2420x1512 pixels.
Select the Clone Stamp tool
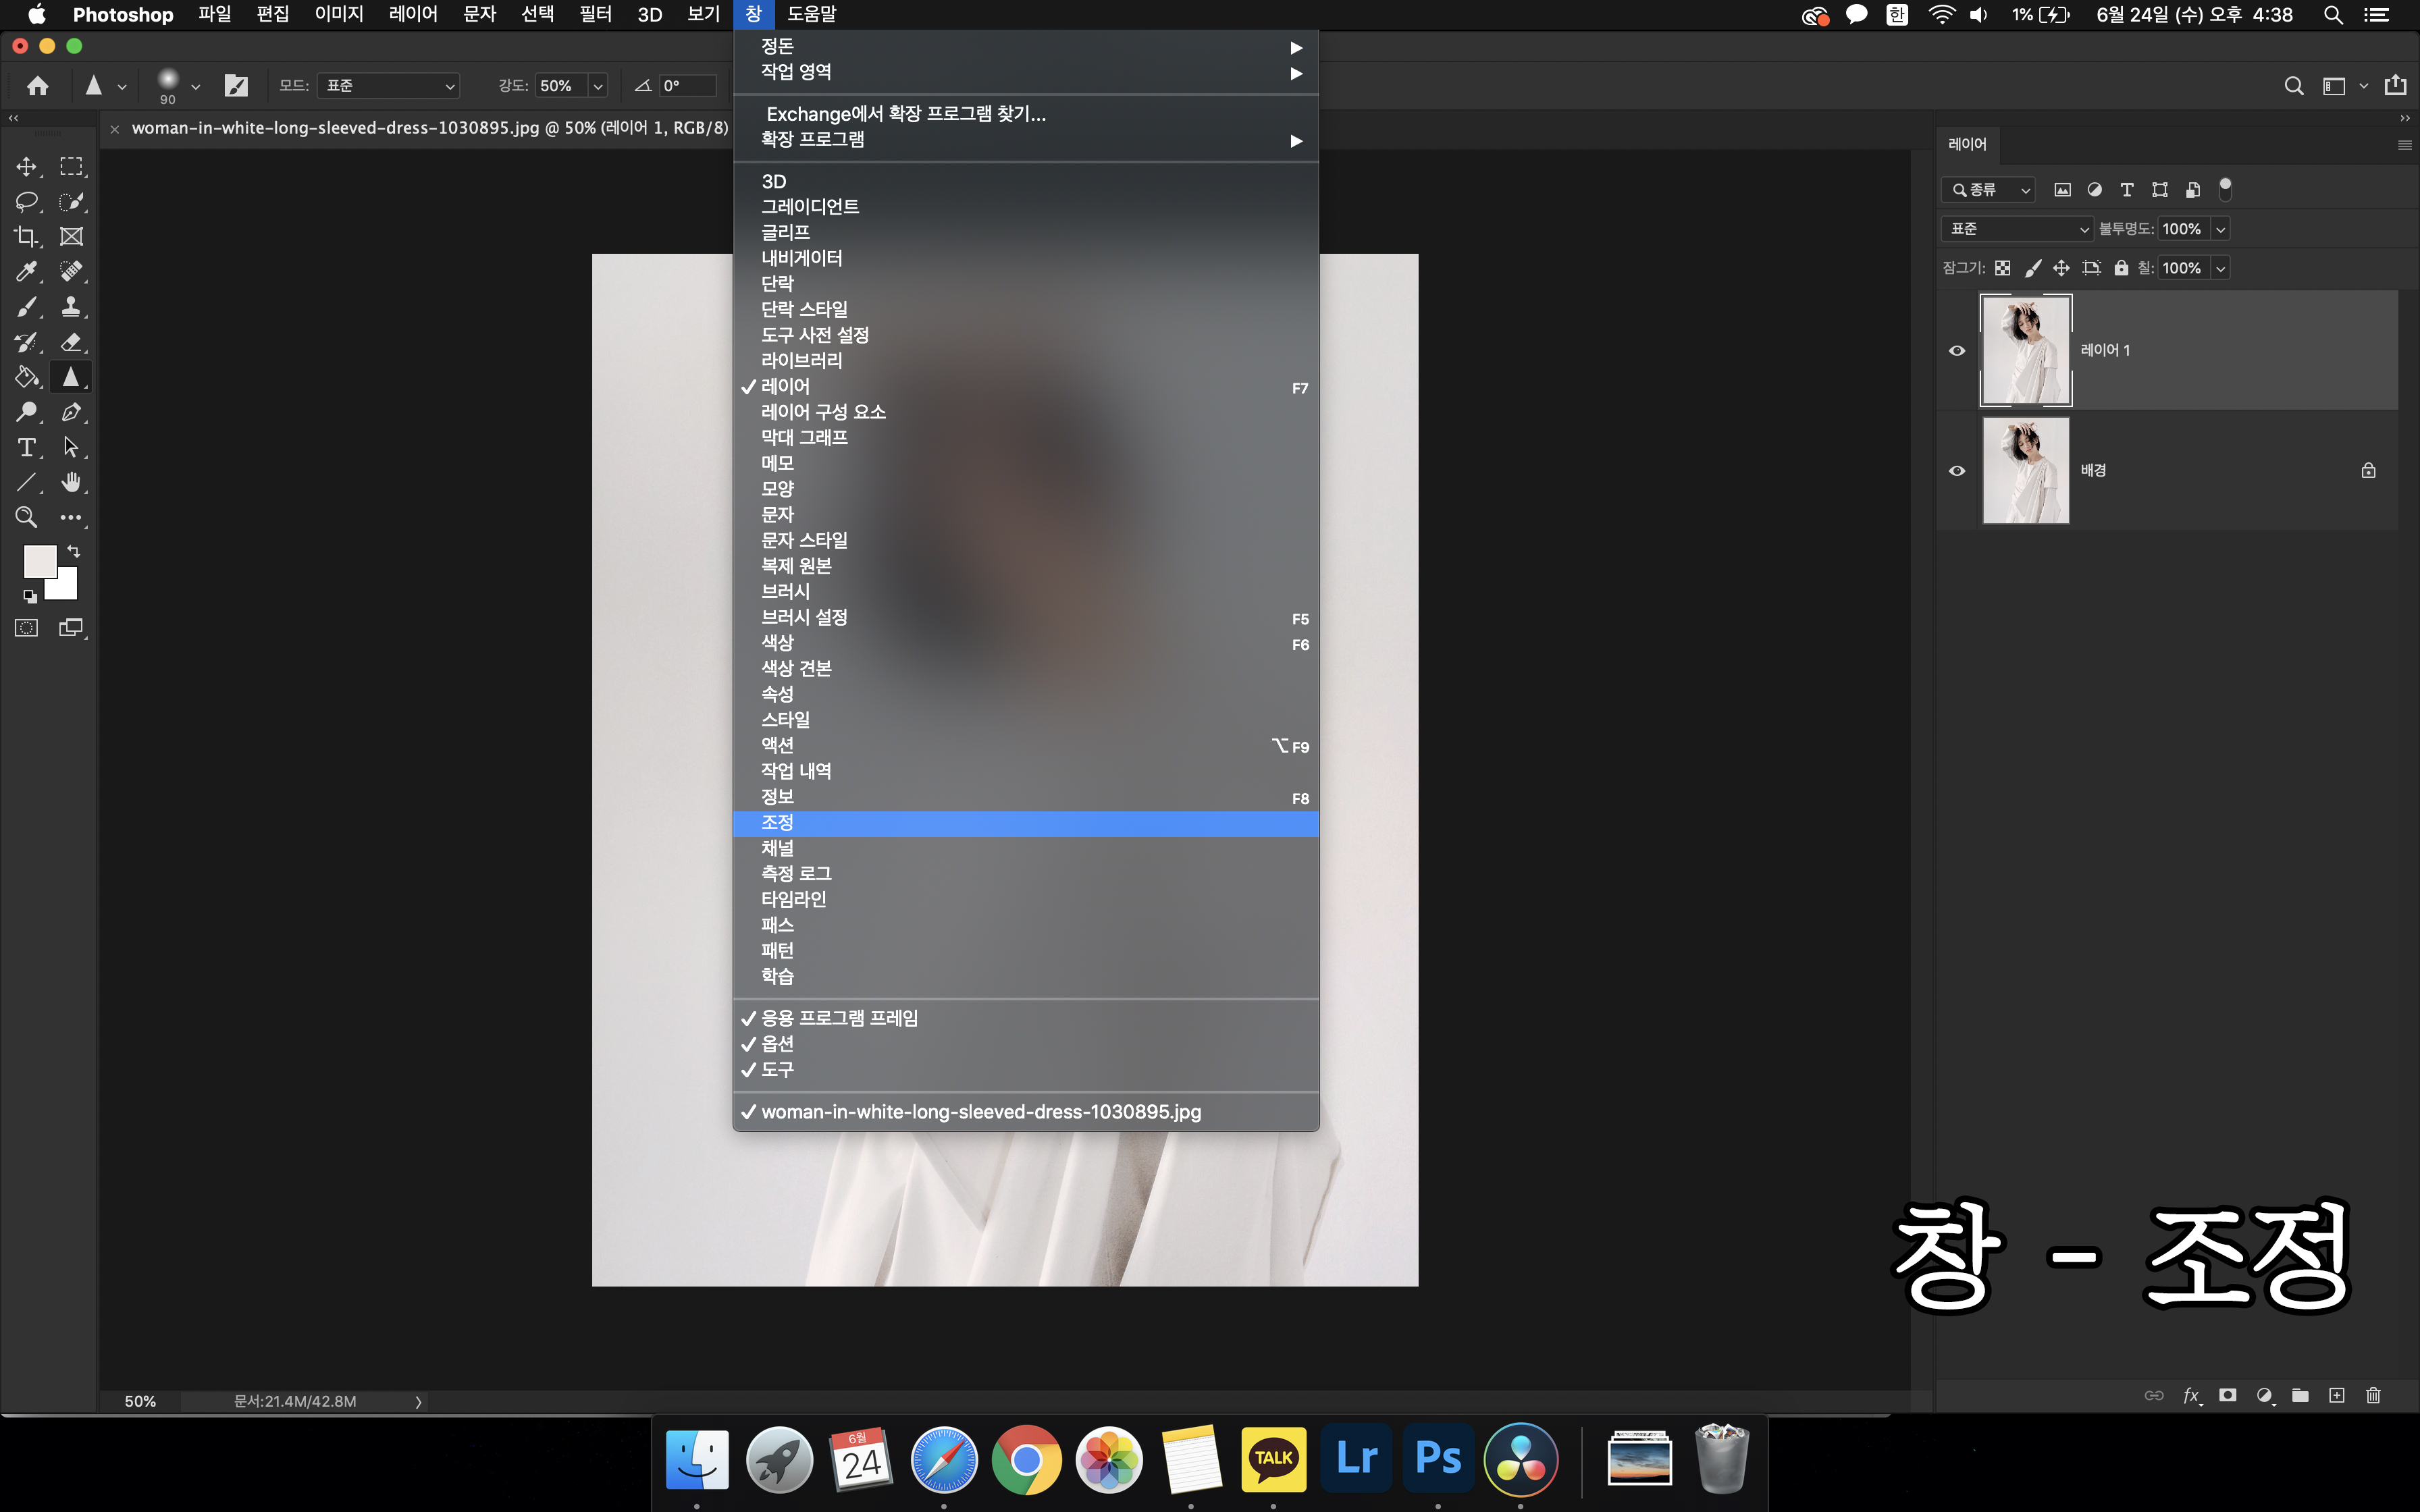[x=71, y=307]
